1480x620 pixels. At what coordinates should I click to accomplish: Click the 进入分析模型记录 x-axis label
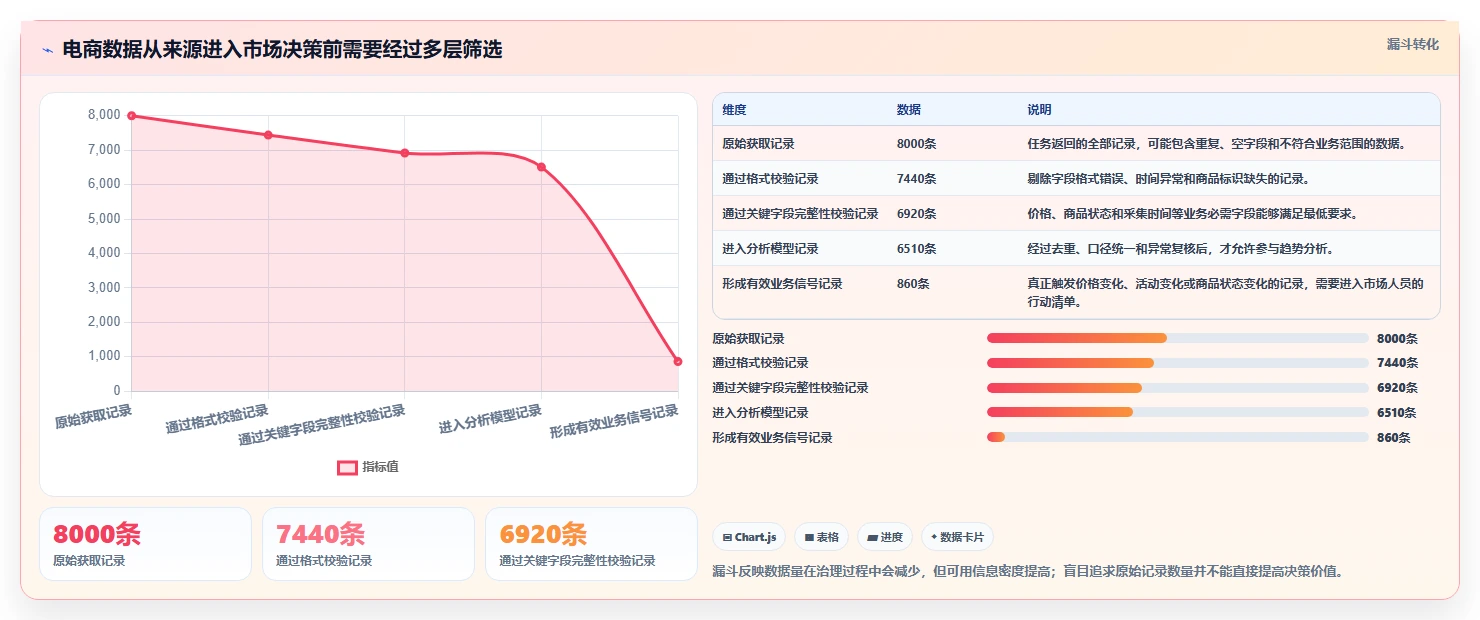490,420
